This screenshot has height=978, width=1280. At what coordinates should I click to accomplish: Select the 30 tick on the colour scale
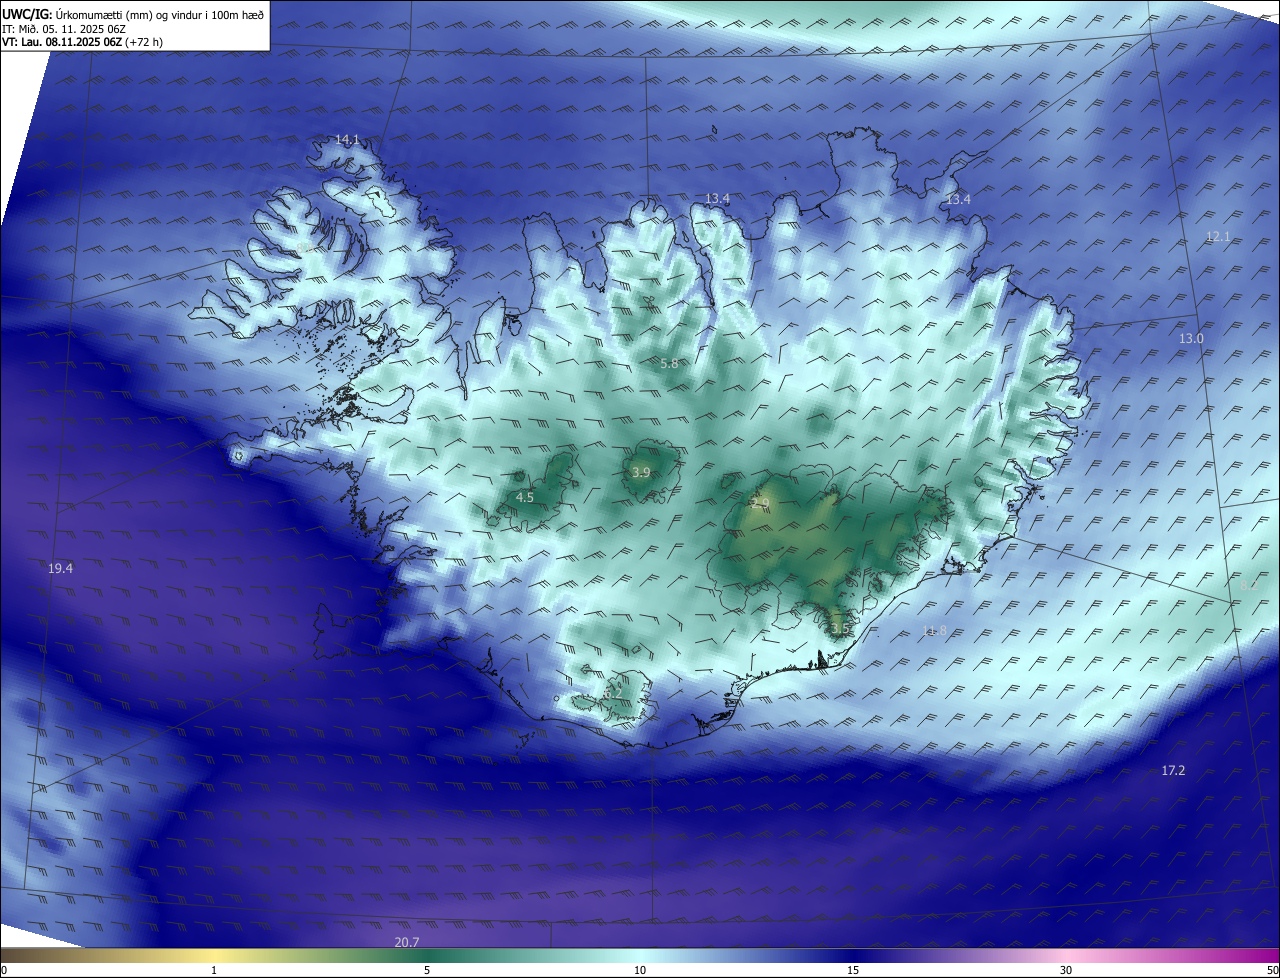pyautogui.click(x=1066, y=970)
